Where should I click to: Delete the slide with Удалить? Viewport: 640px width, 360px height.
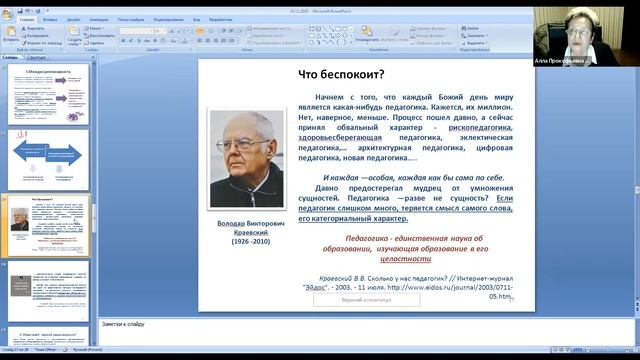click(95, 42)
